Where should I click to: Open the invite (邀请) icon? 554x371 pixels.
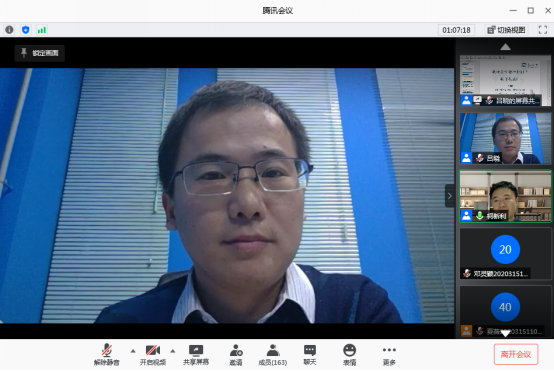coord(236,355)
